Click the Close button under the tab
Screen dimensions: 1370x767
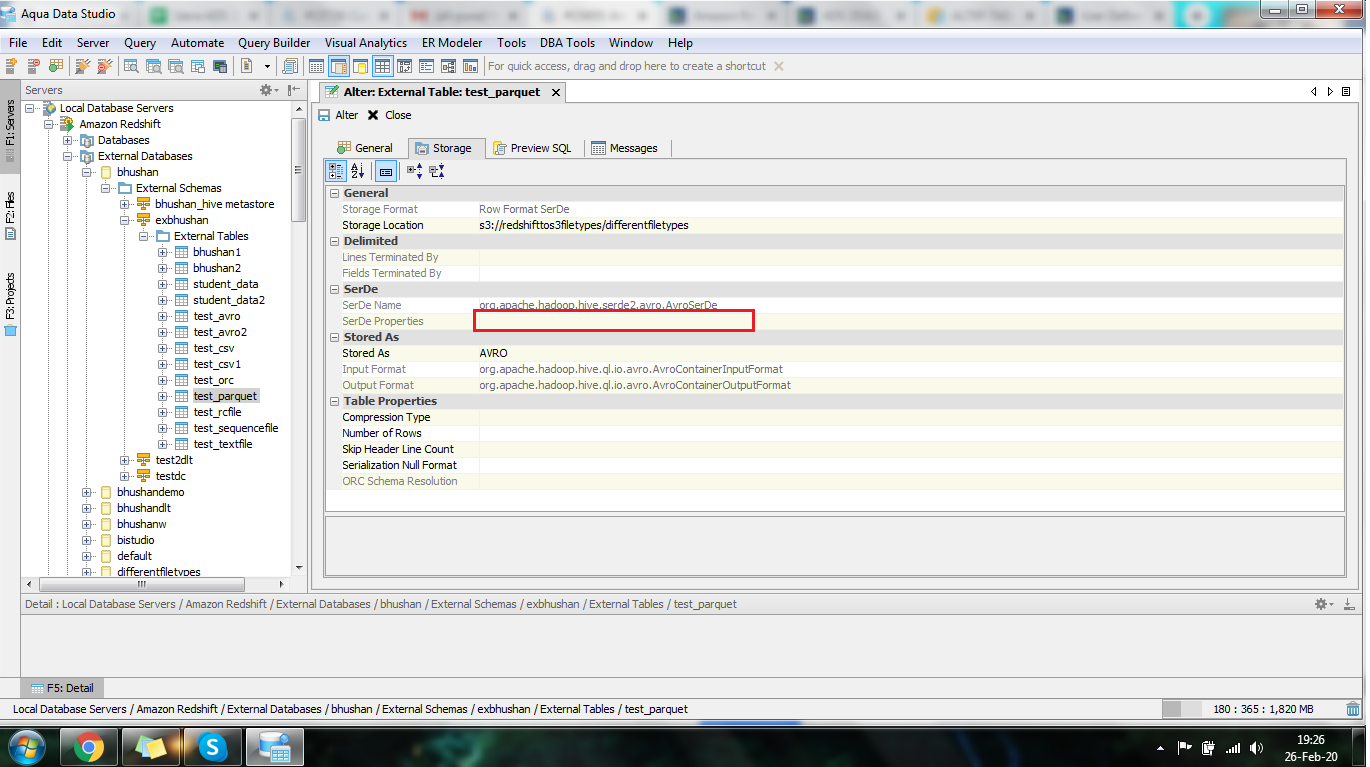click(389, 115)
